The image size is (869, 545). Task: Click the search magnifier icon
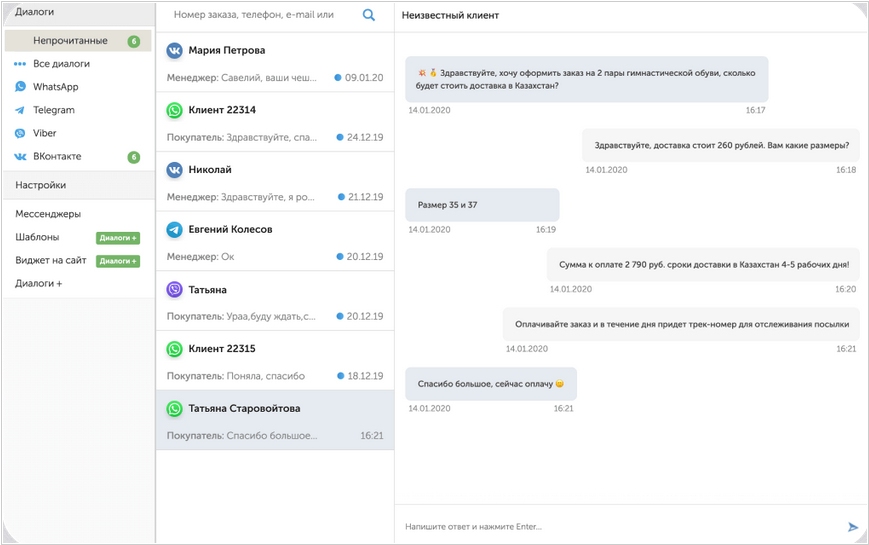(x=369, y=16)
